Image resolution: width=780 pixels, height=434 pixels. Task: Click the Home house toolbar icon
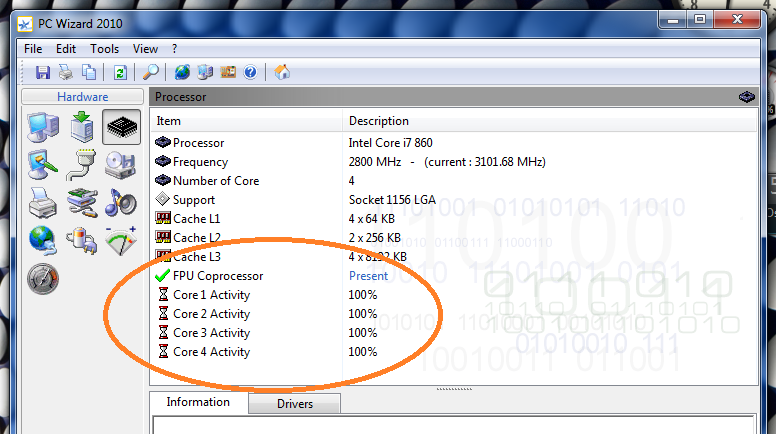282,73
